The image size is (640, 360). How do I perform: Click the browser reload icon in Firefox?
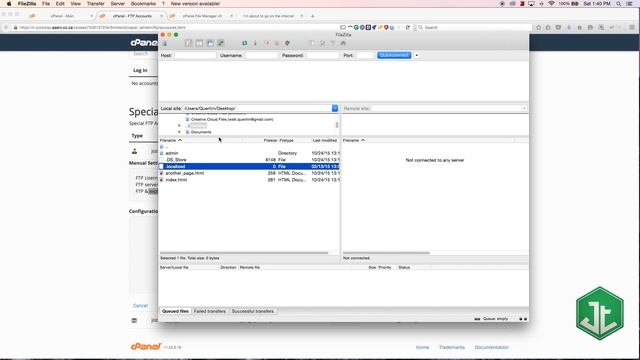click(407, 27)
